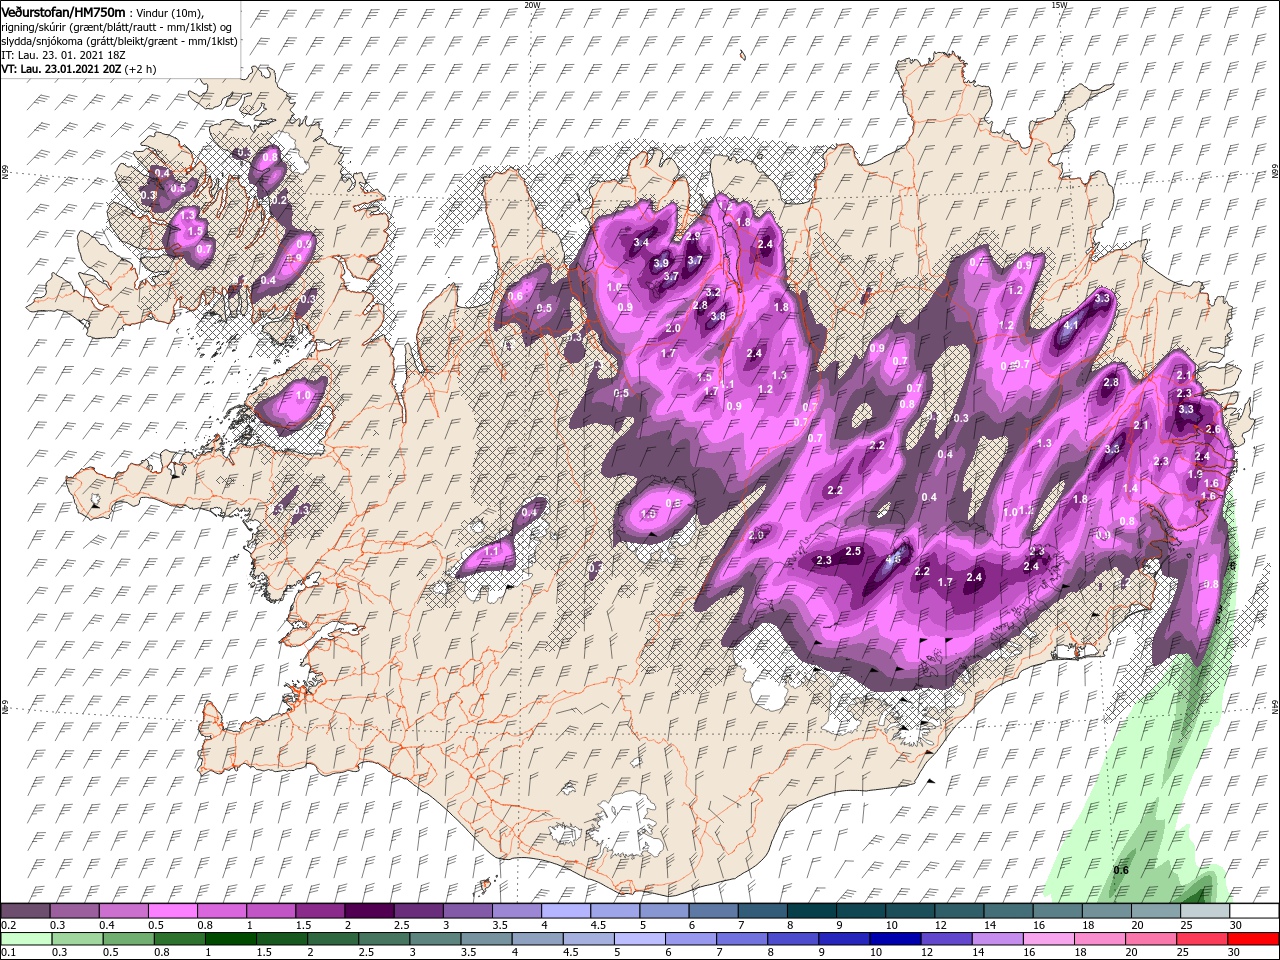The width and height of the screenshot is (1280, 960).
Task: Click the '2.6' snowfall value on the east coast
Action: pos(1213,429)
